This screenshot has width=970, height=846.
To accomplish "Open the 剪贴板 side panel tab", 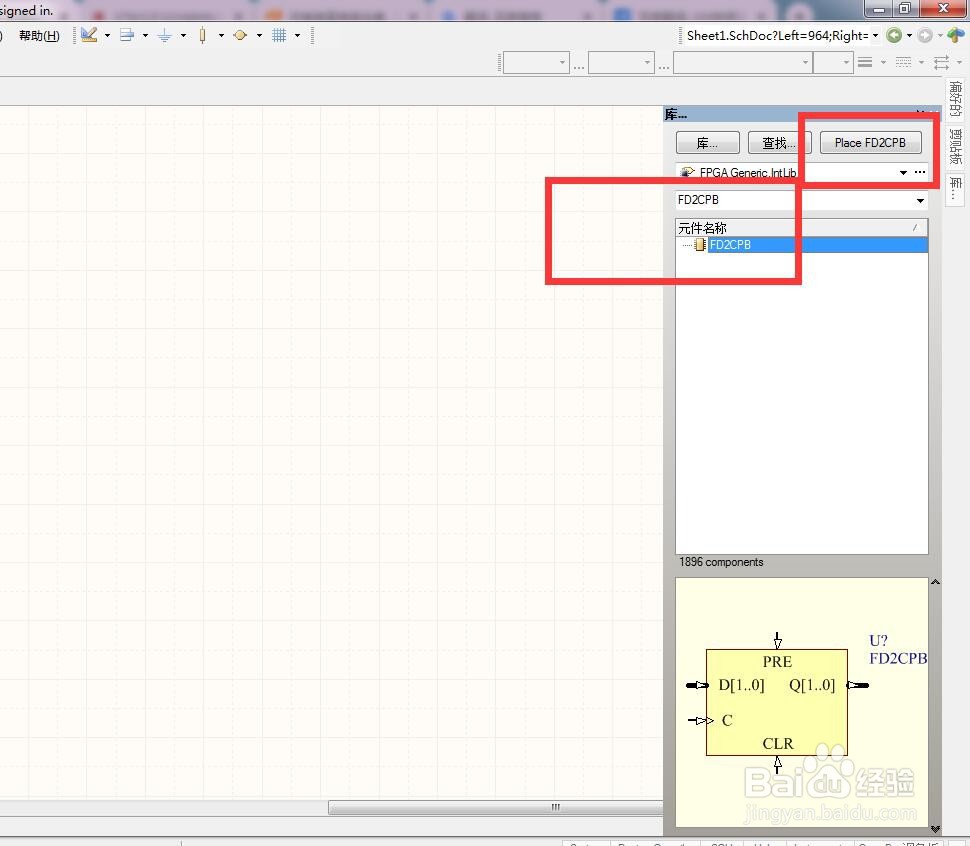I will [x=955, y=147].
